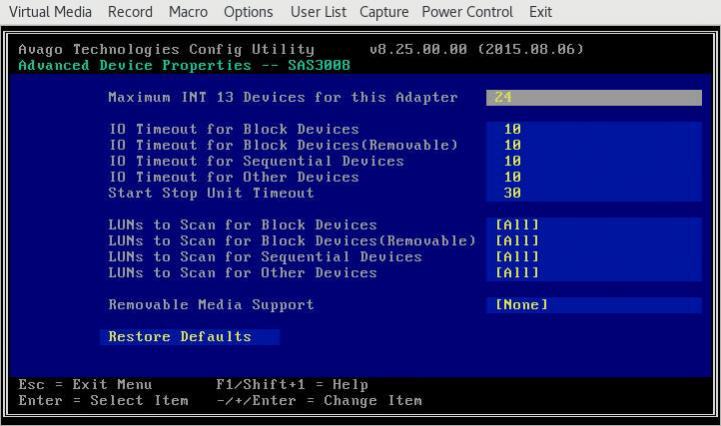
Task: Click the Avago Technologies Config Utility title
Action: (x=166, y=49)
